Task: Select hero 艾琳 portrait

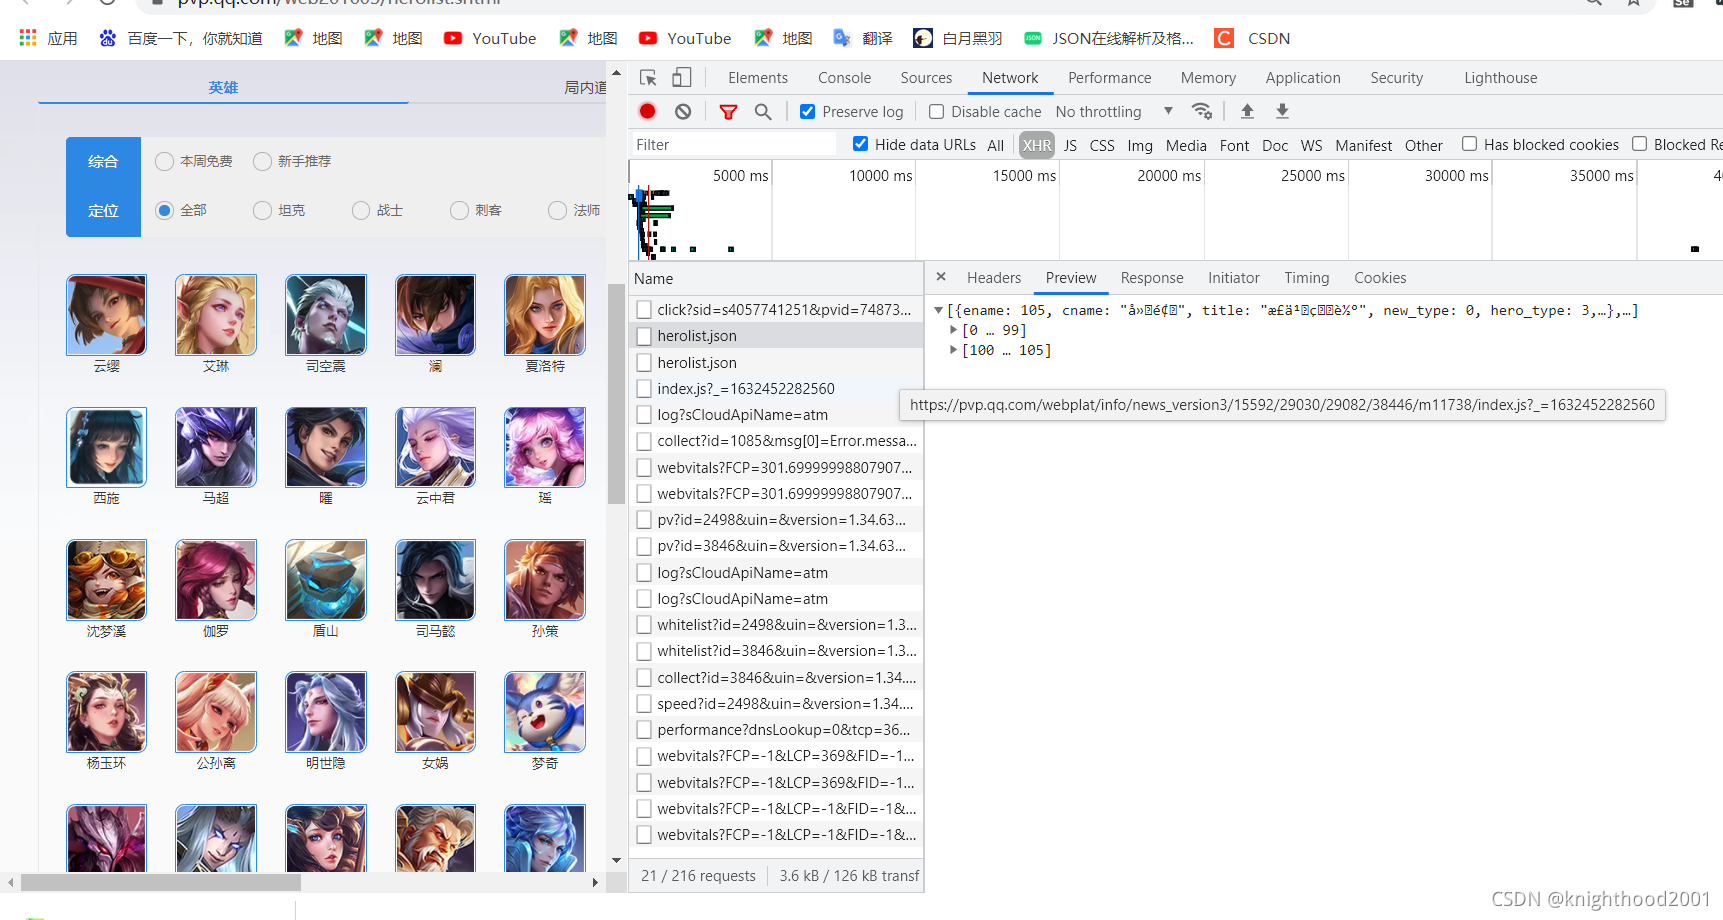Action: coord(216,315)
